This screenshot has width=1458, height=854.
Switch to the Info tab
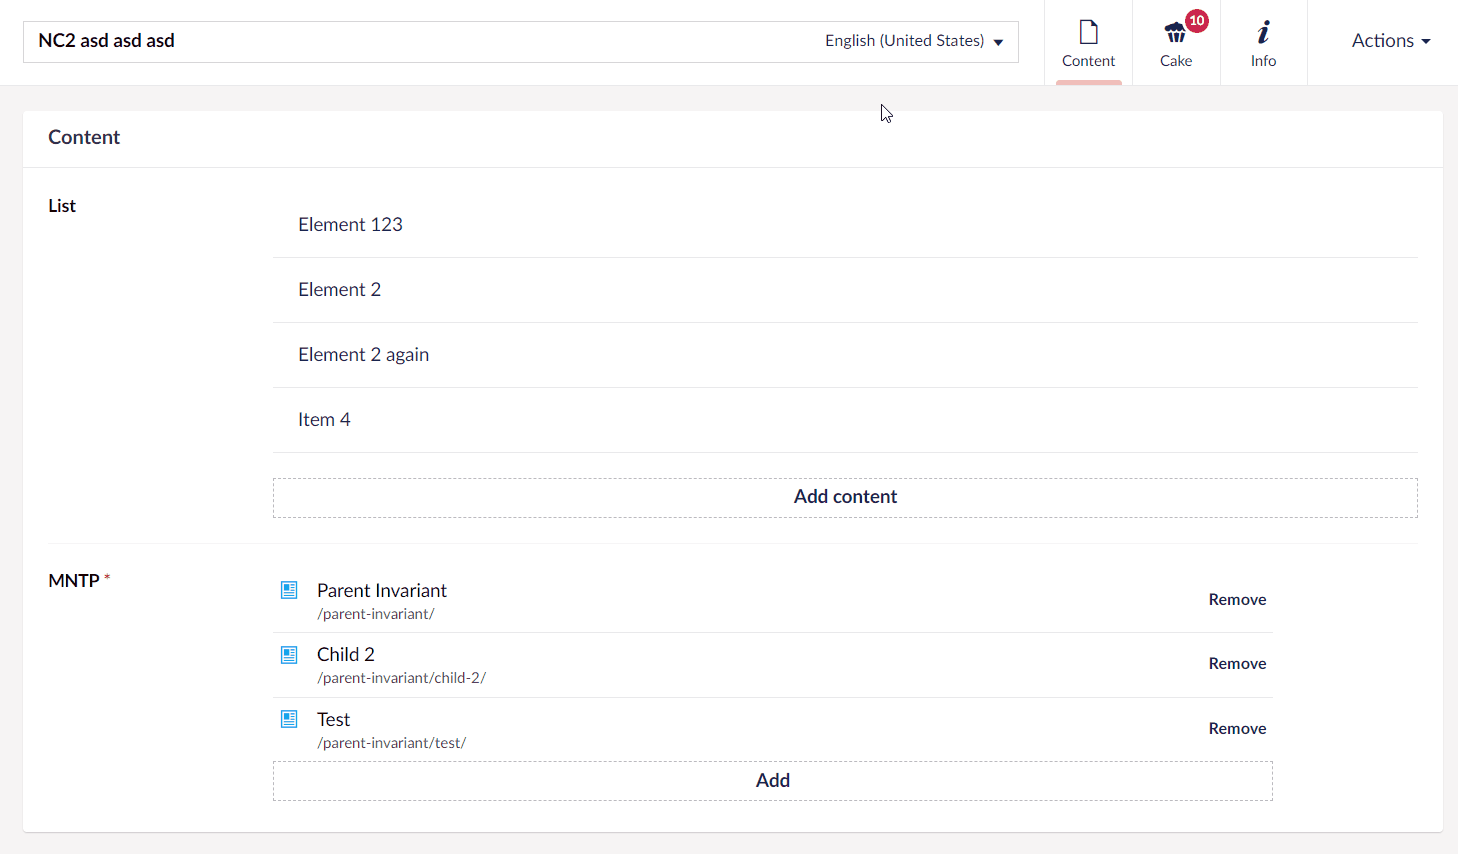pos(1263,42)
